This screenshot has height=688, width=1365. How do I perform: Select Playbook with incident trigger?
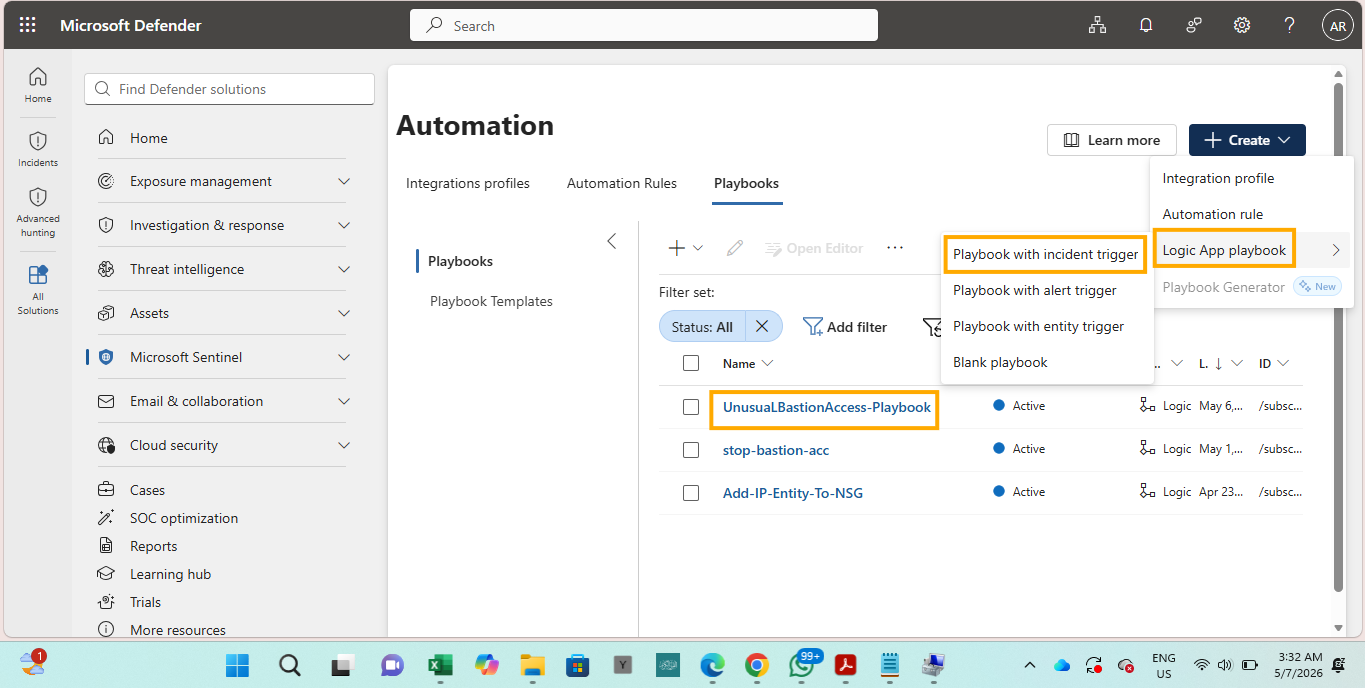pyautogui.click(x=1045, y=254)
